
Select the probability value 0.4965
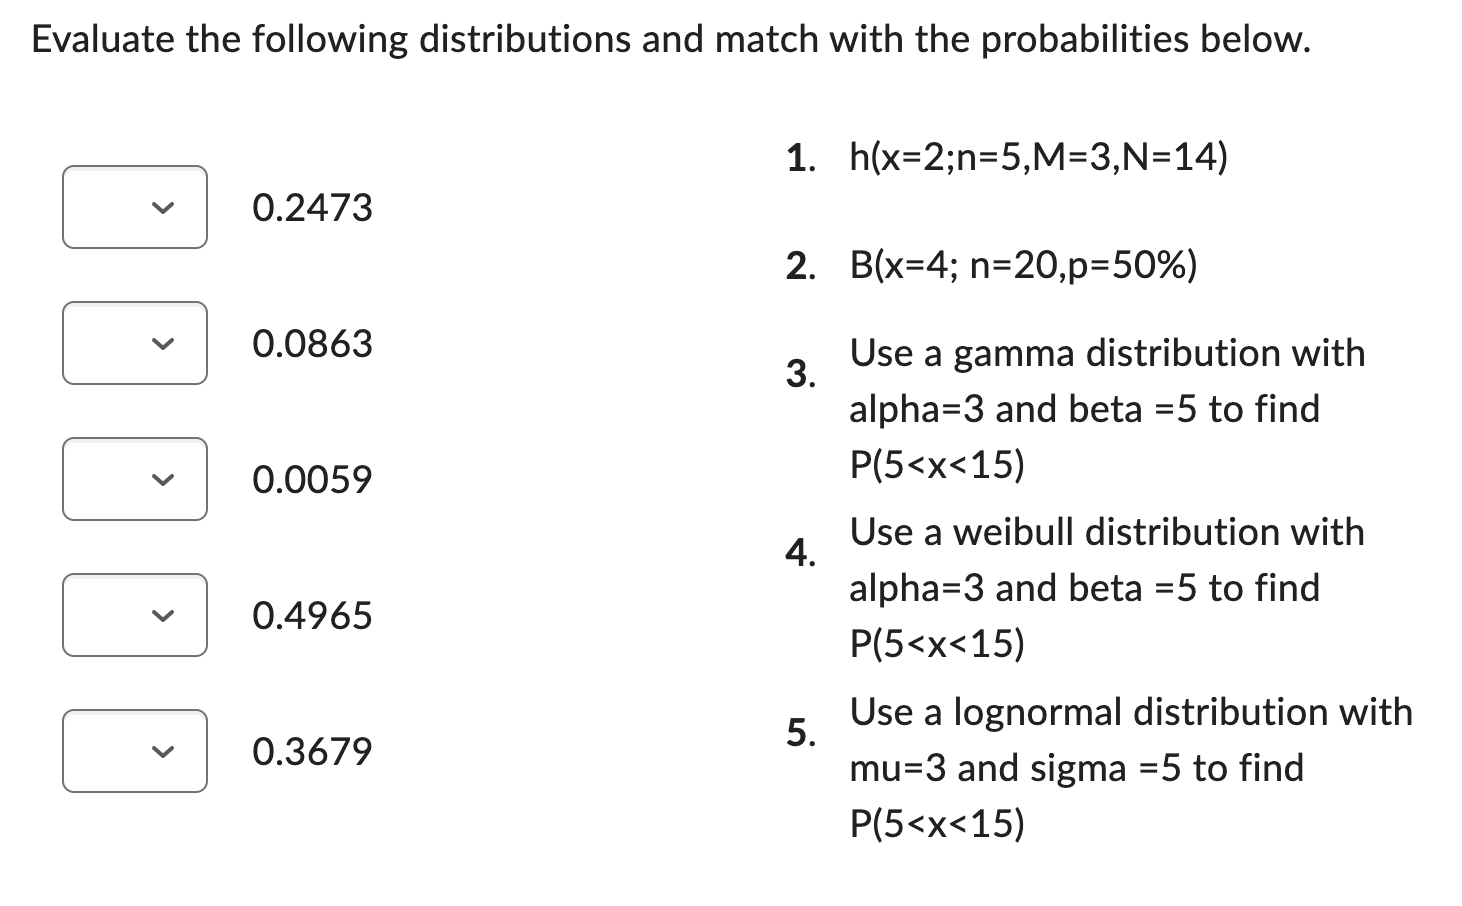312,615
